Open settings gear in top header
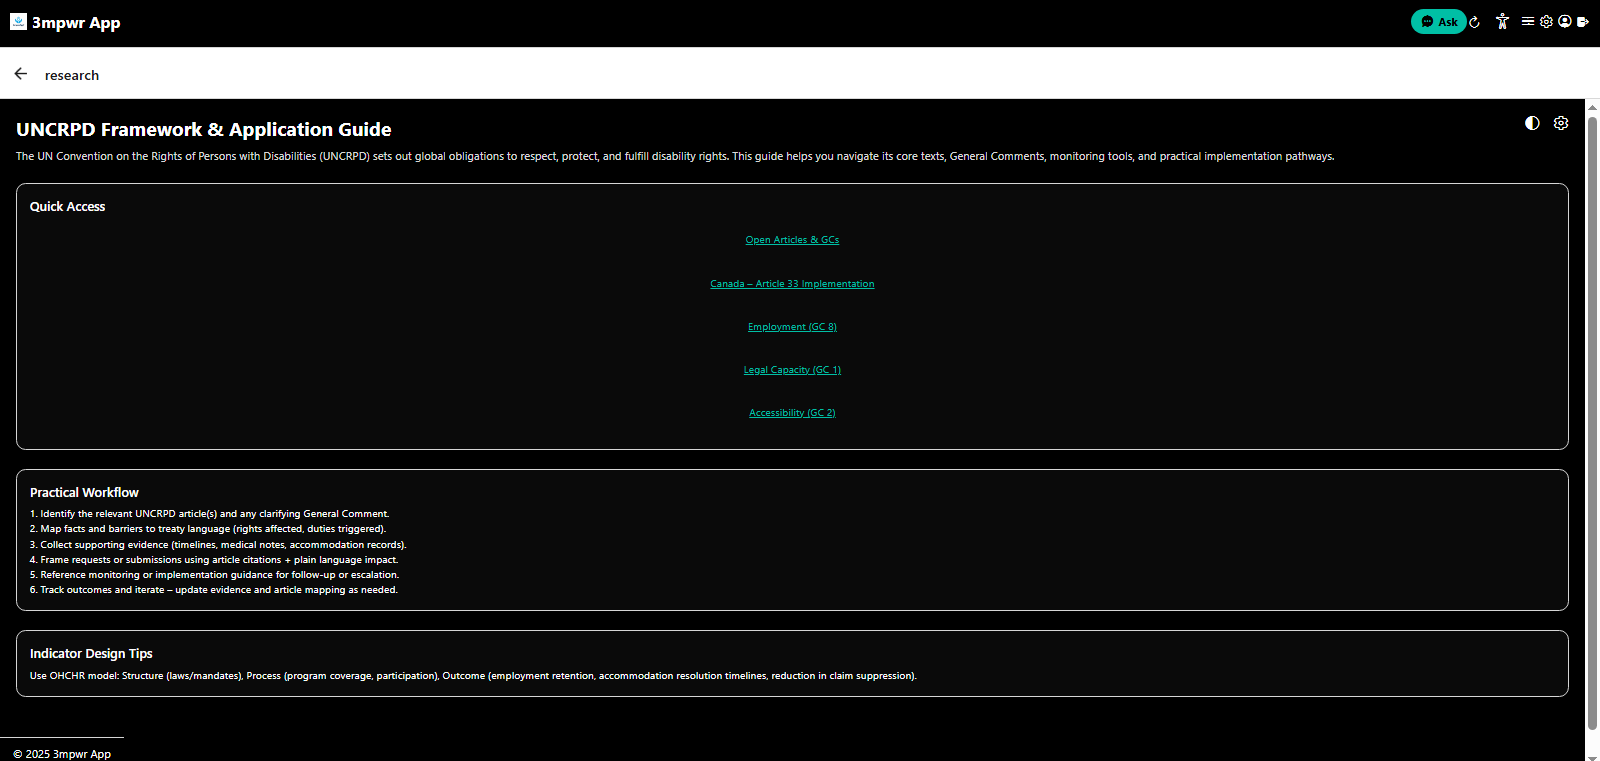Screen dimensions: 1600x761 tap(1546, 21)
